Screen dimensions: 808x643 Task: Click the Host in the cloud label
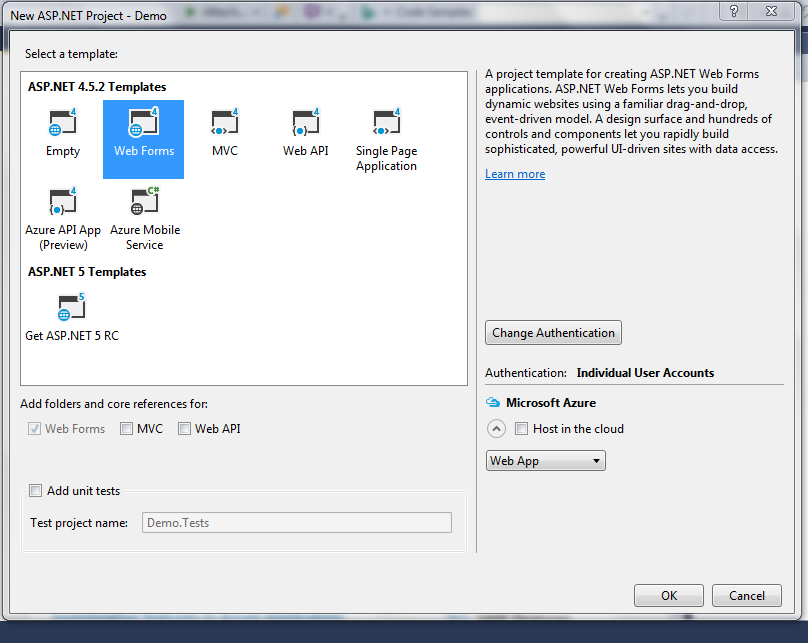pyautogui.click(x=578, y=429)
